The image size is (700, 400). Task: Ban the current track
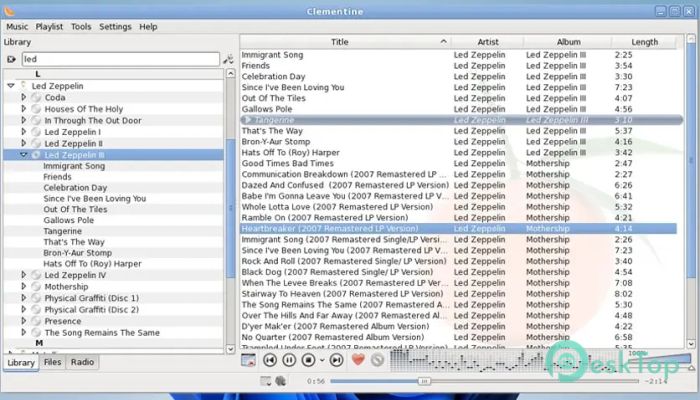(x=377, y=360)
